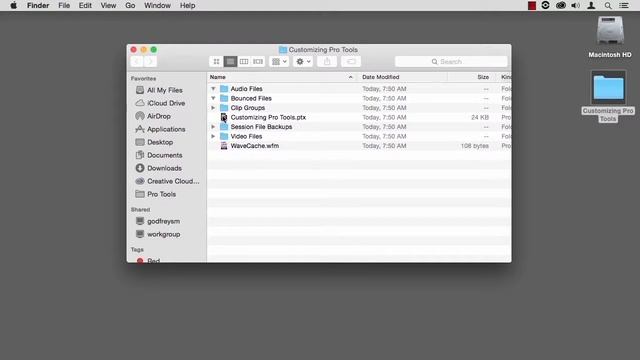Switch Finder to icon view
The height and width of the screenshot is (360, 640).
click(216, 62)
